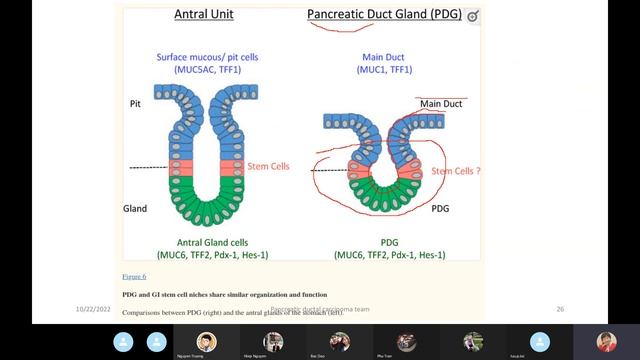
Task: Click the 'Pit' label
Action: (x=135, y=104)
